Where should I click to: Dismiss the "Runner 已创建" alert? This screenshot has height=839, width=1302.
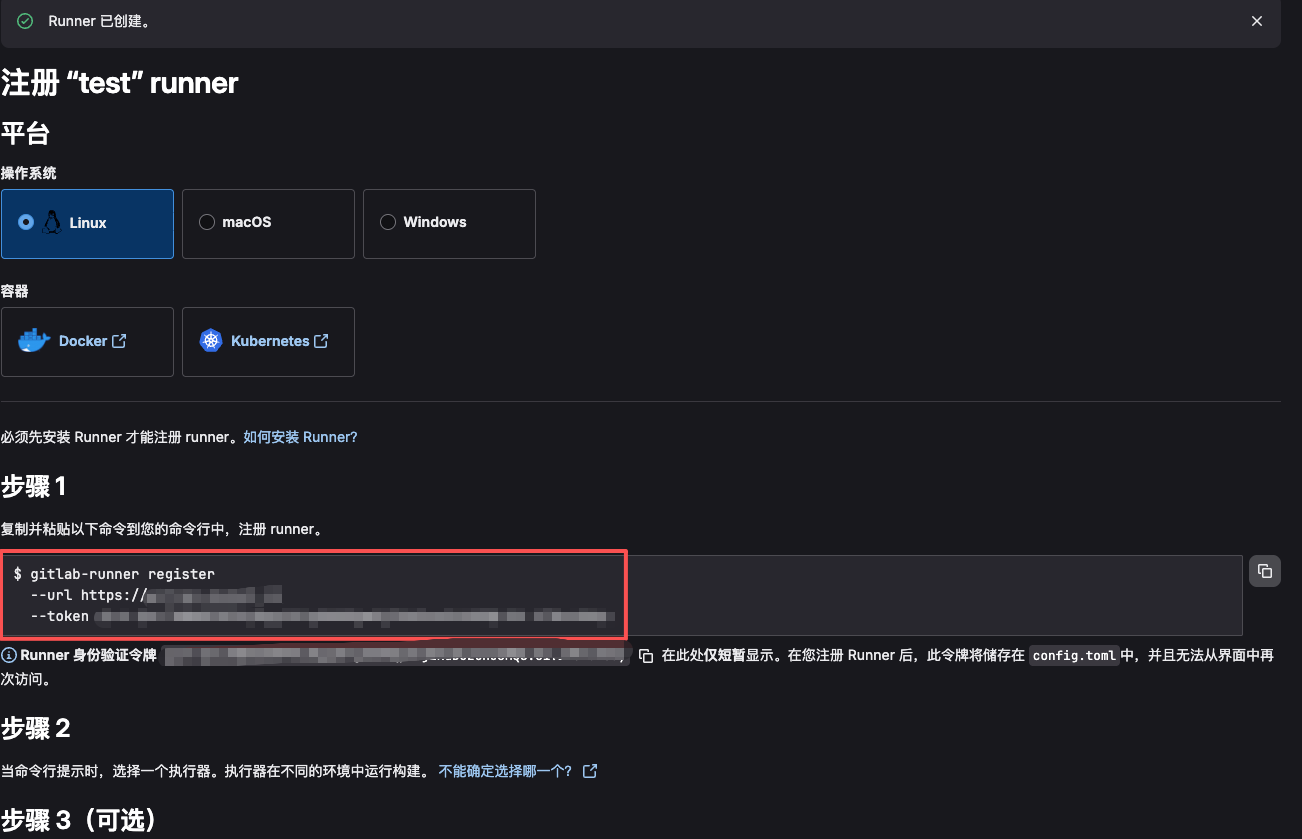tap(1257, 21)
